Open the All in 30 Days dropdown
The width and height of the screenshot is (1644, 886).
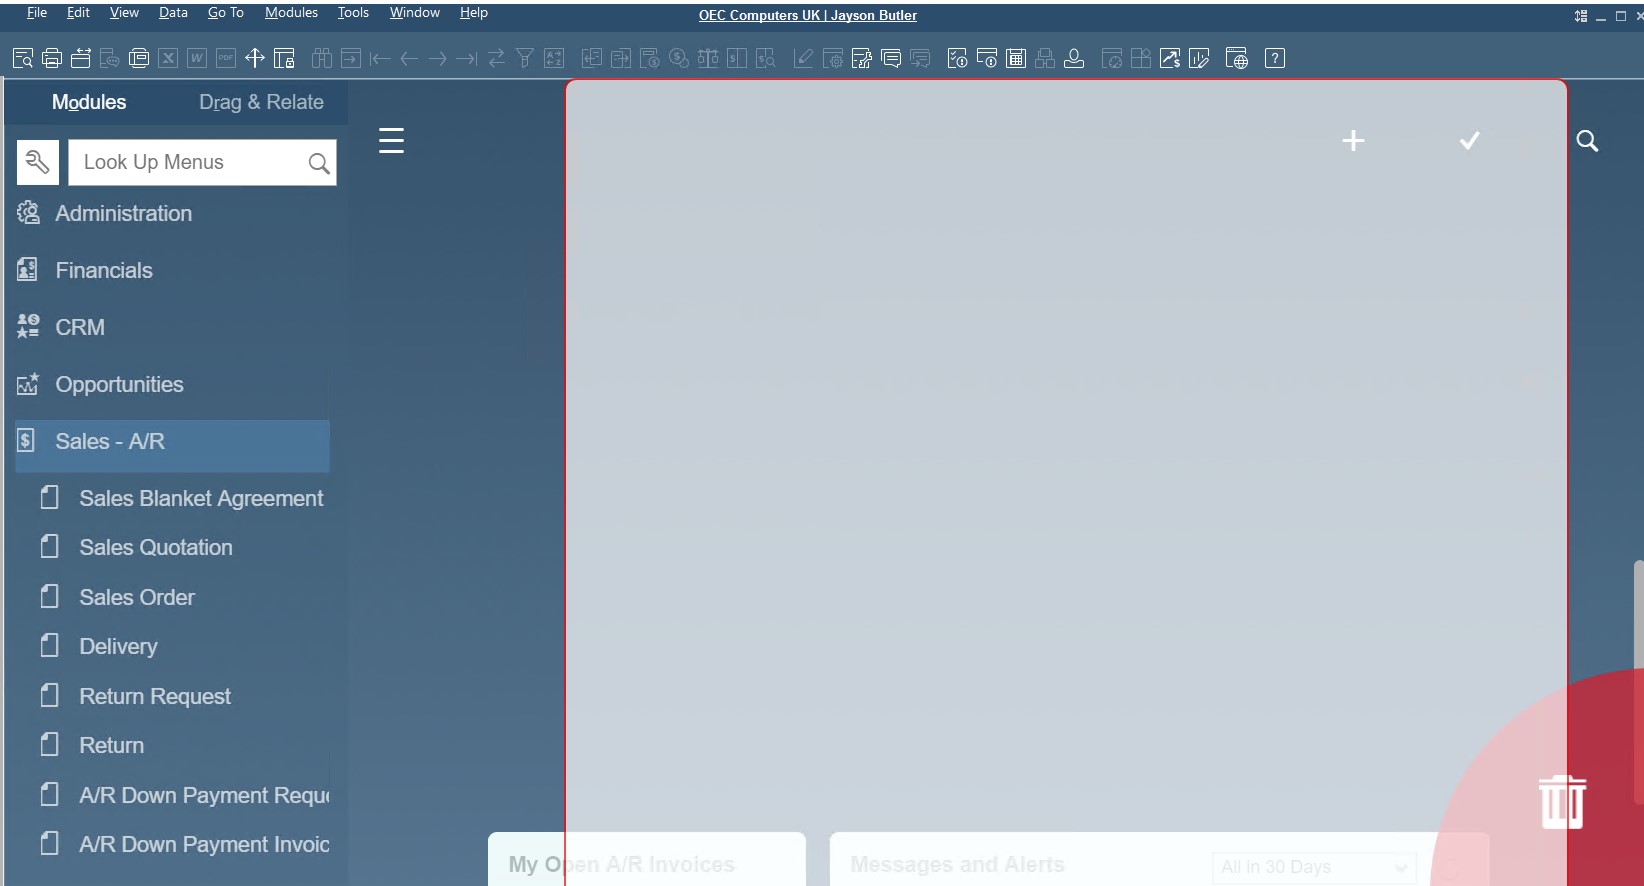point(1313,866)
